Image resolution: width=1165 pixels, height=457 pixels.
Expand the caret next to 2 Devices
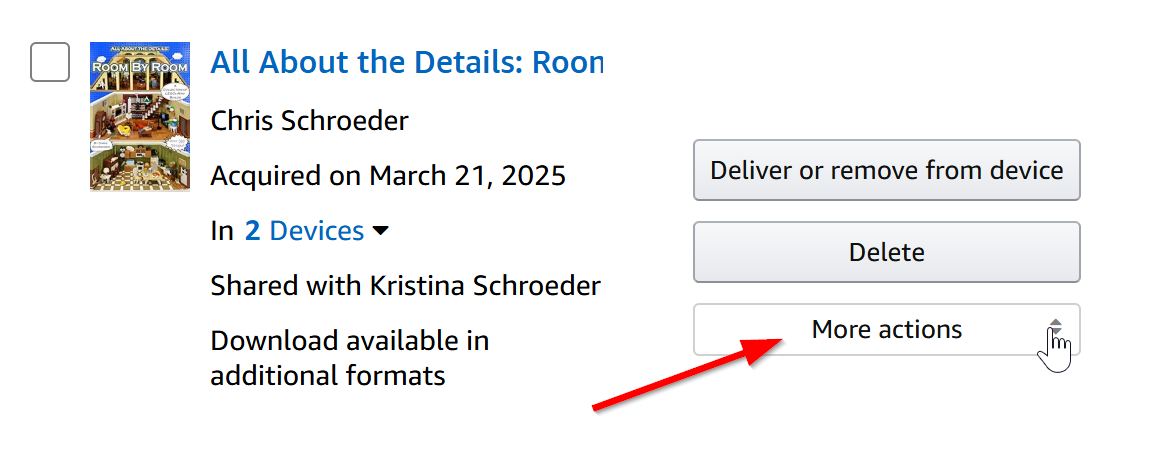(380, 231)
